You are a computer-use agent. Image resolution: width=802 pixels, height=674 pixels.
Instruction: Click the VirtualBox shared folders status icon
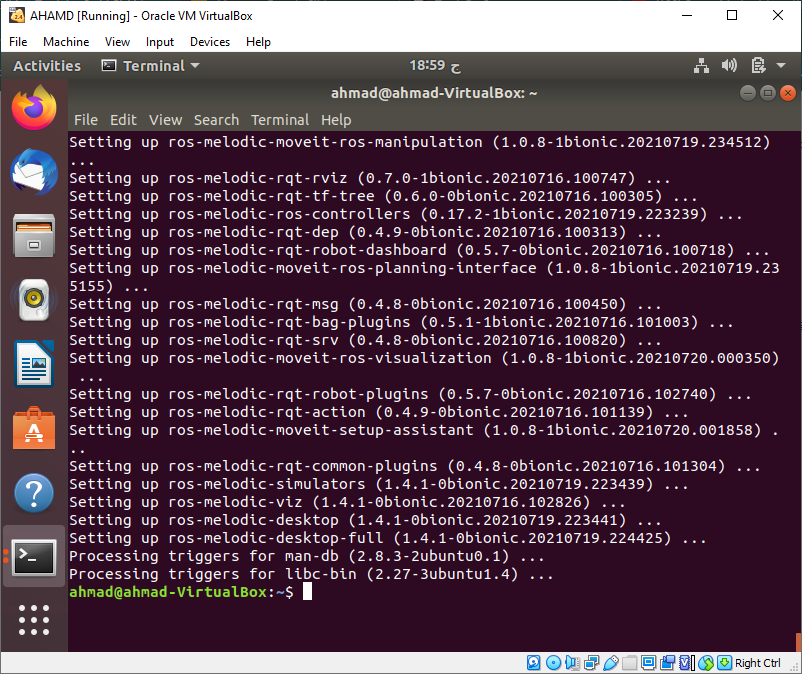coord(630,663)
